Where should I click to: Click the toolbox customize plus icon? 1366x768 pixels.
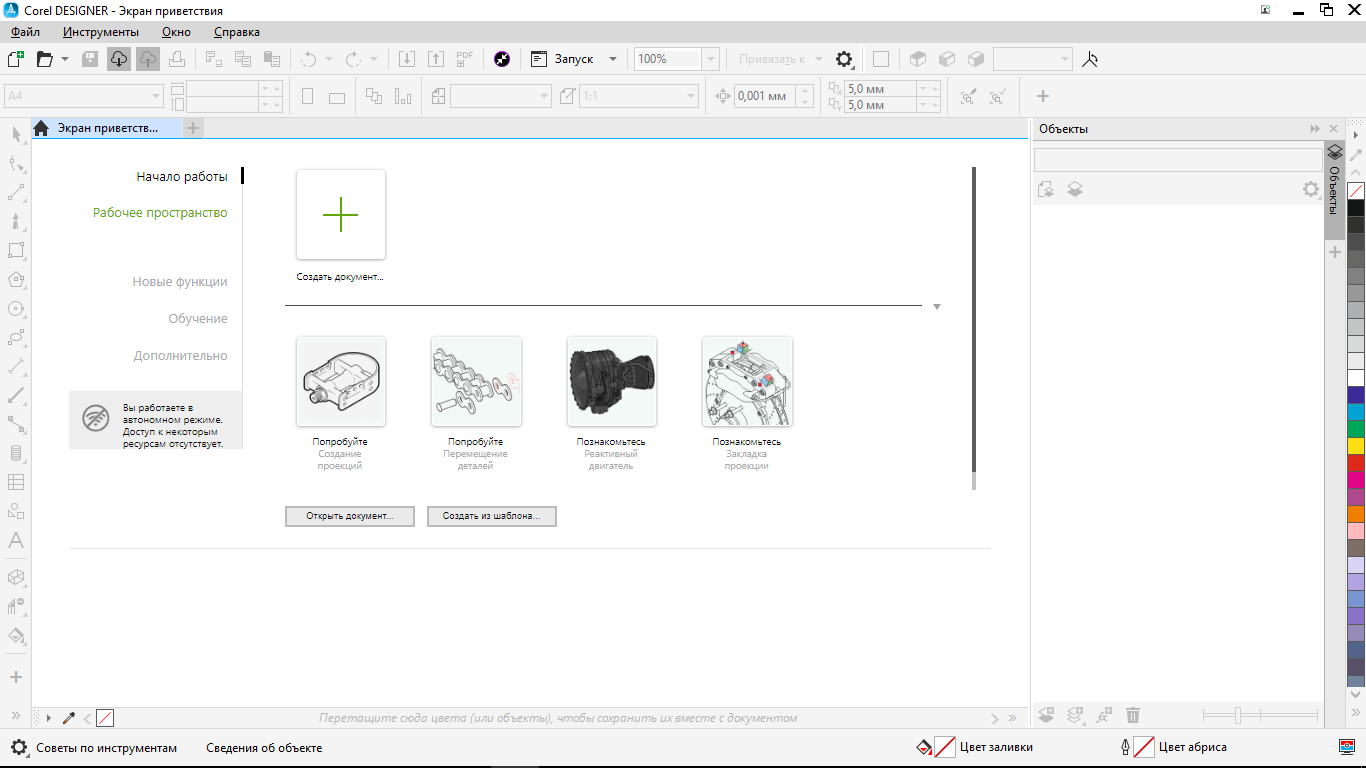pos(16,677)
